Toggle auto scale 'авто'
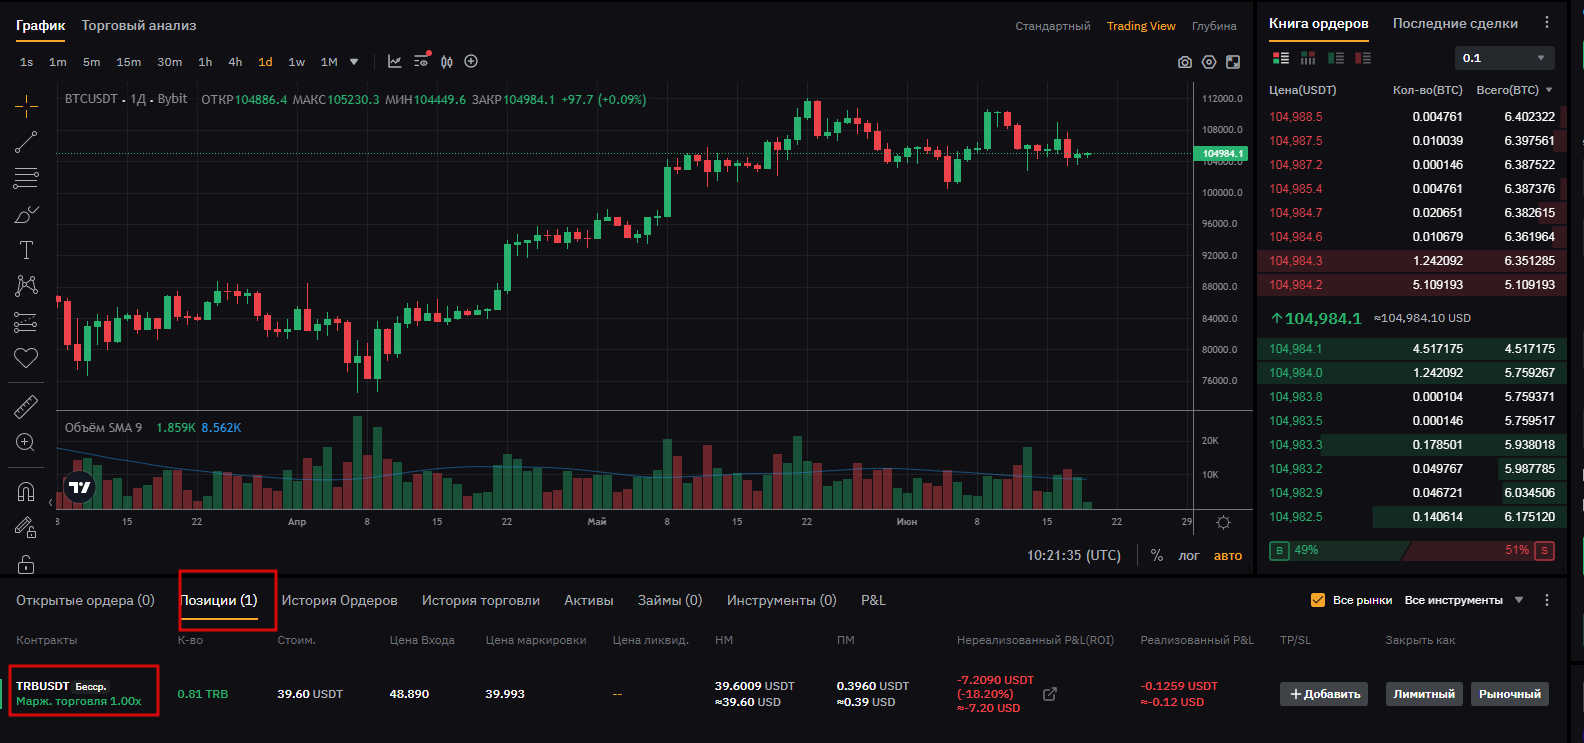The image size is (1584, 743). [1228, 556]
